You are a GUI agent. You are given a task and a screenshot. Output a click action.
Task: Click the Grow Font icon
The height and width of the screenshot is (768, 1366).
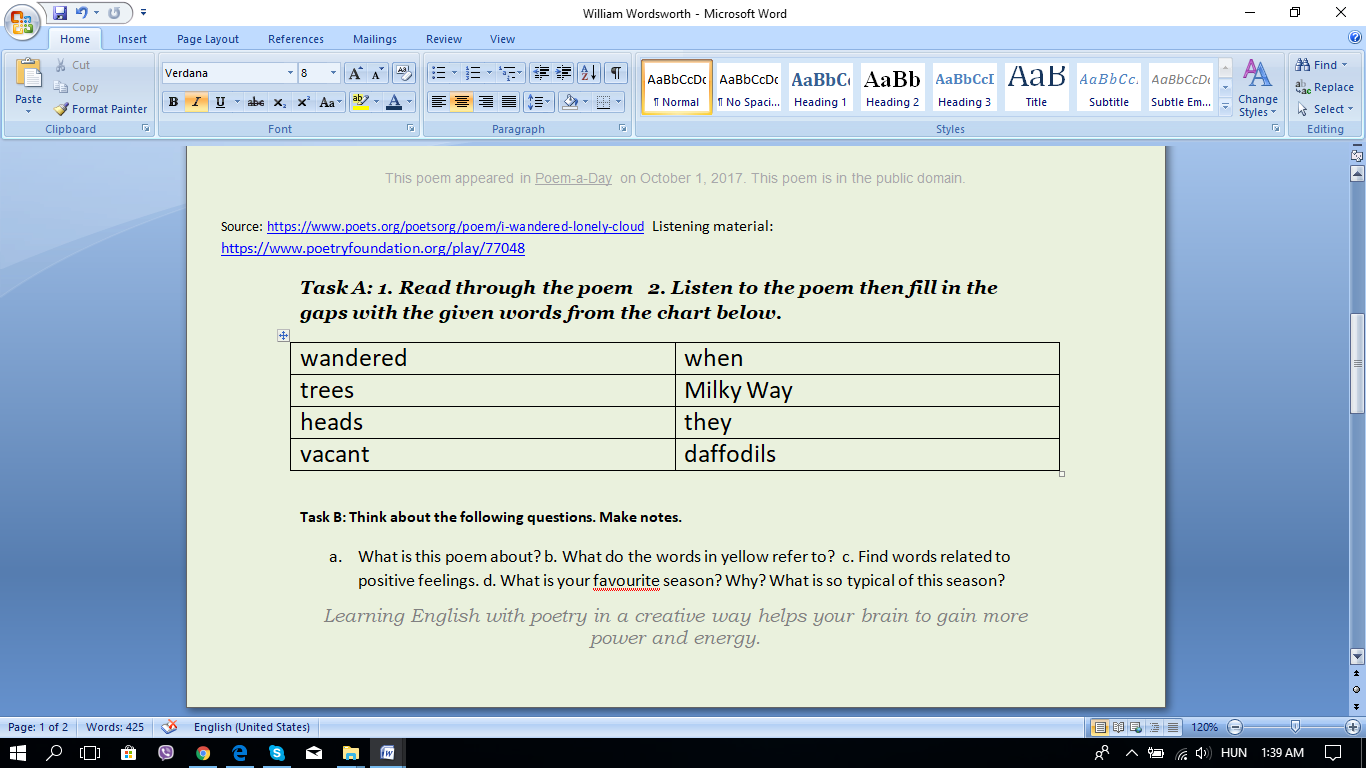355,73
